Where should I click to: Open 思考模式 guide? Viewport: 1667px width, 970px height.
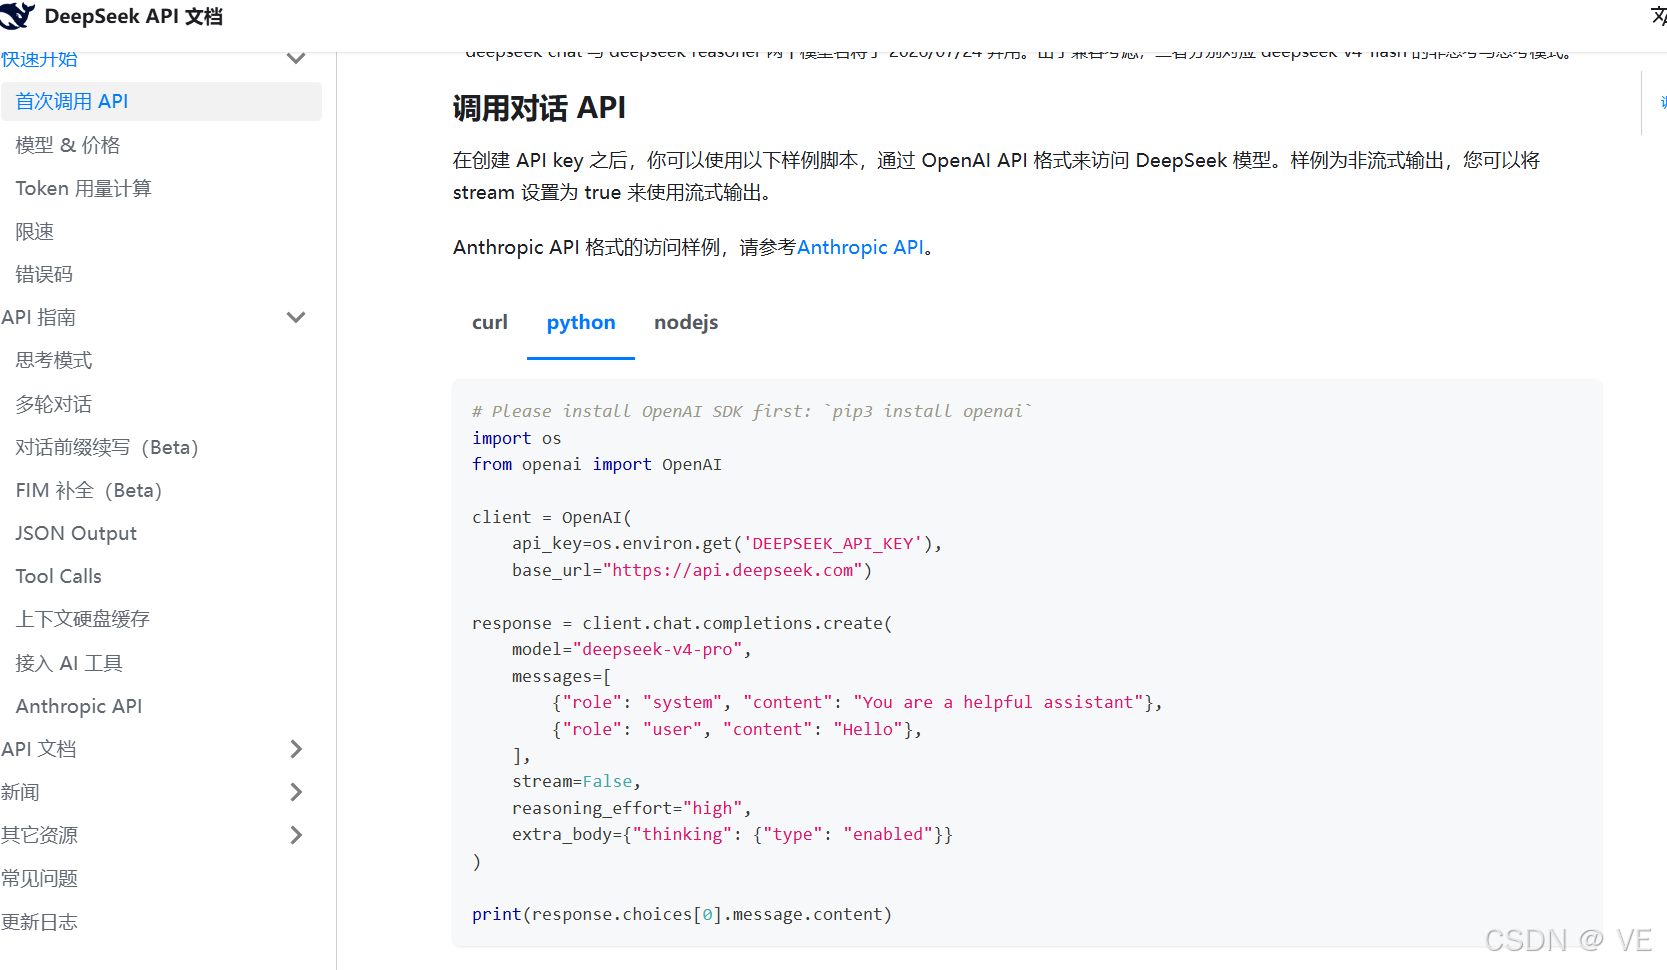click(x=54, y=360)
